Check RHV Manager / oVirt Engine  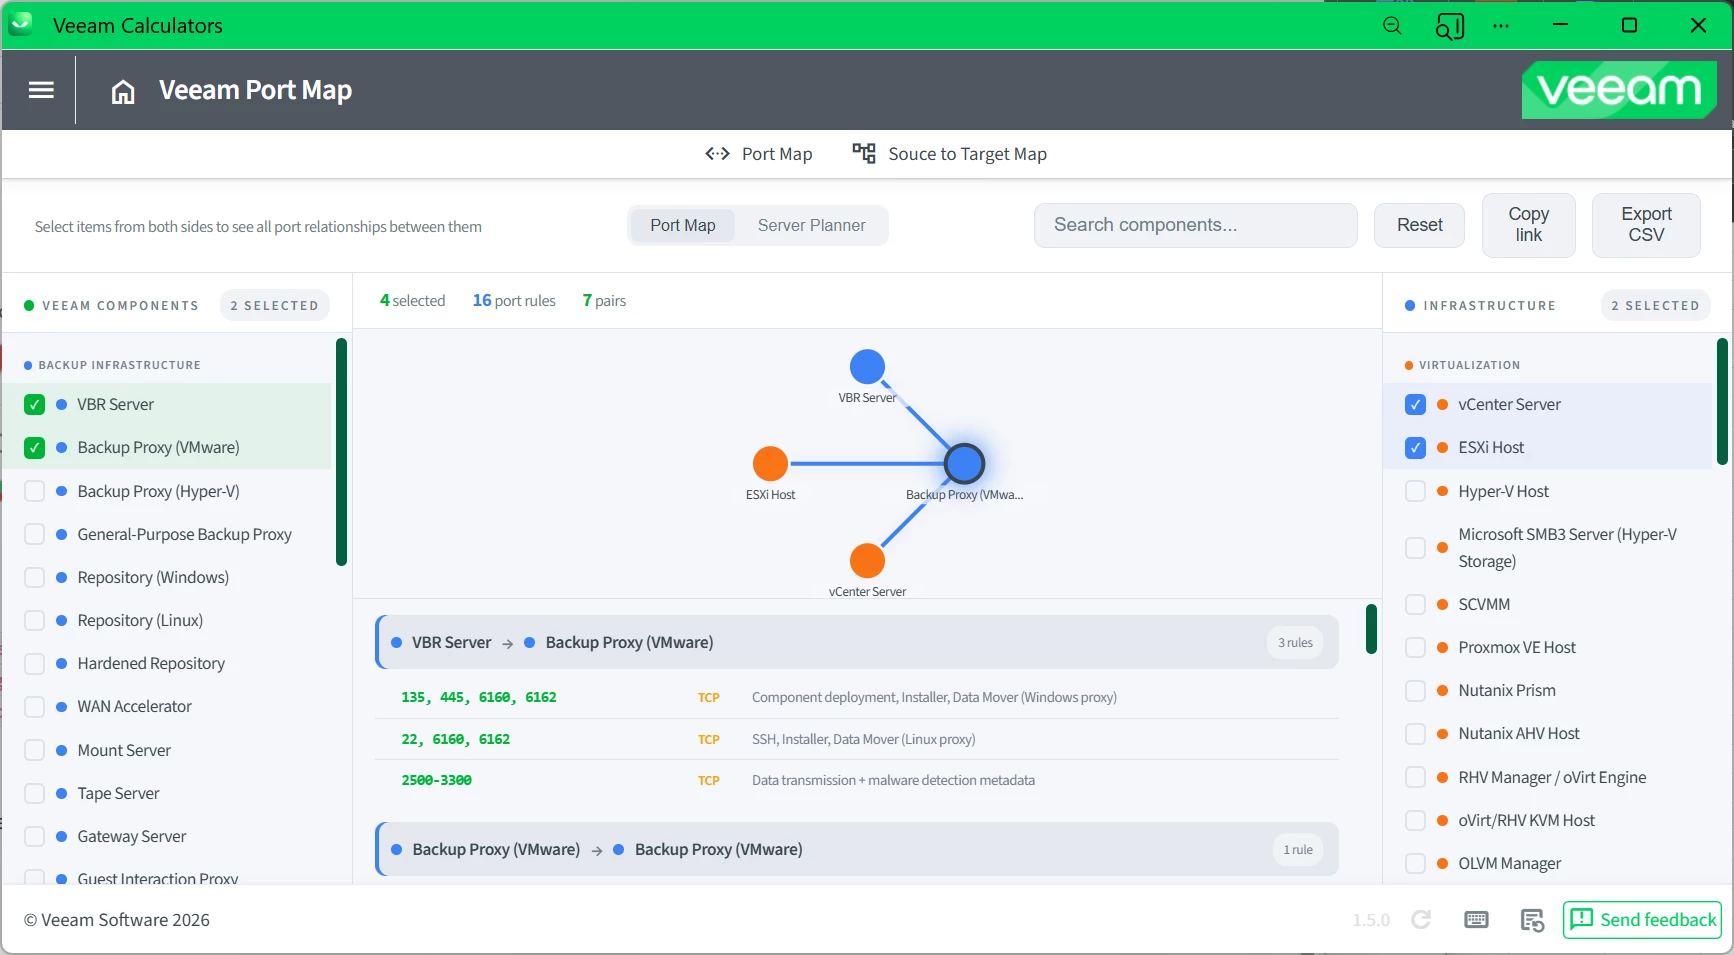(x=1415, y=777)
